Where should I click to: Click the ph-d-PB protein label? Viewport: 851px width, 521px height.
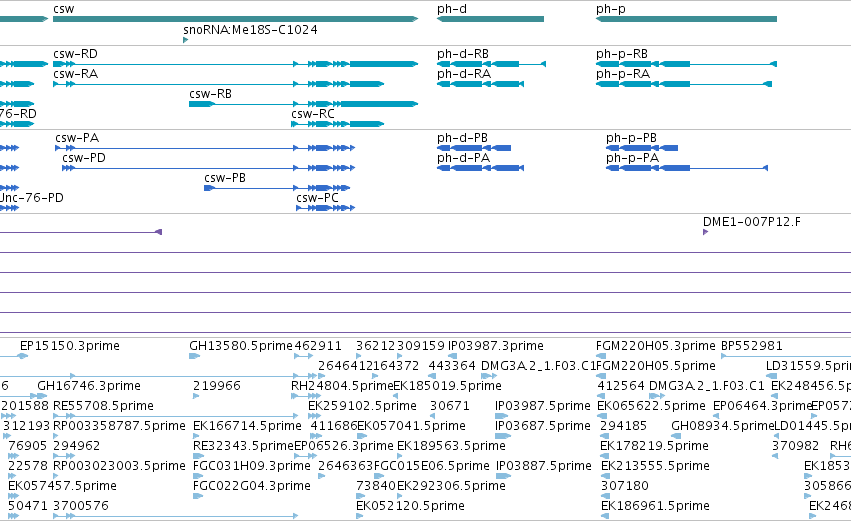pyautogui.click(x=462, y=138)
